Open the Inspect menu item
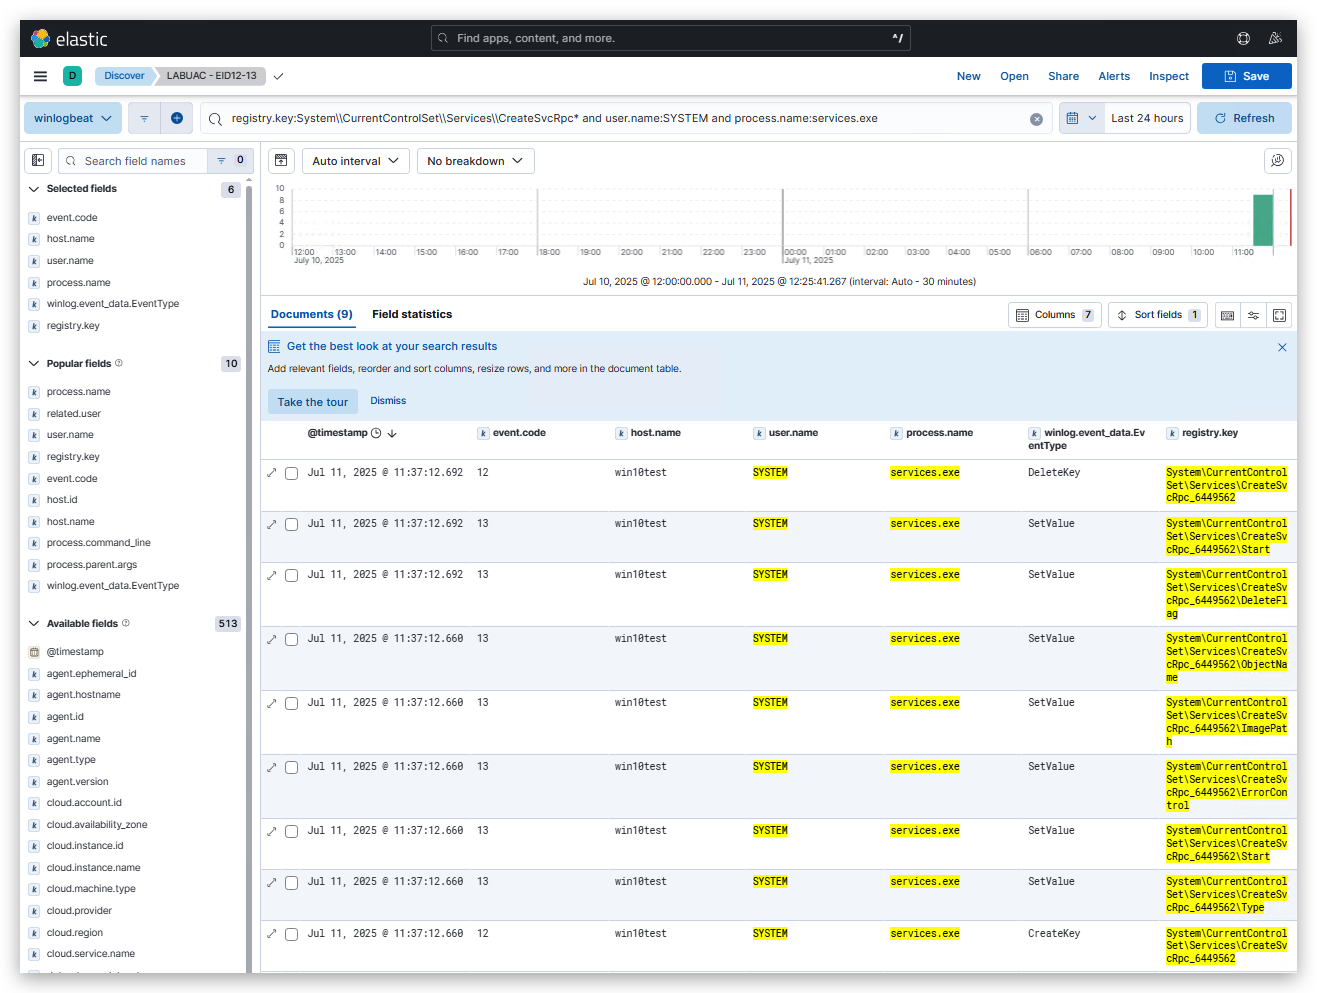The image size is (1317, 993). [x=1169, y=76]
